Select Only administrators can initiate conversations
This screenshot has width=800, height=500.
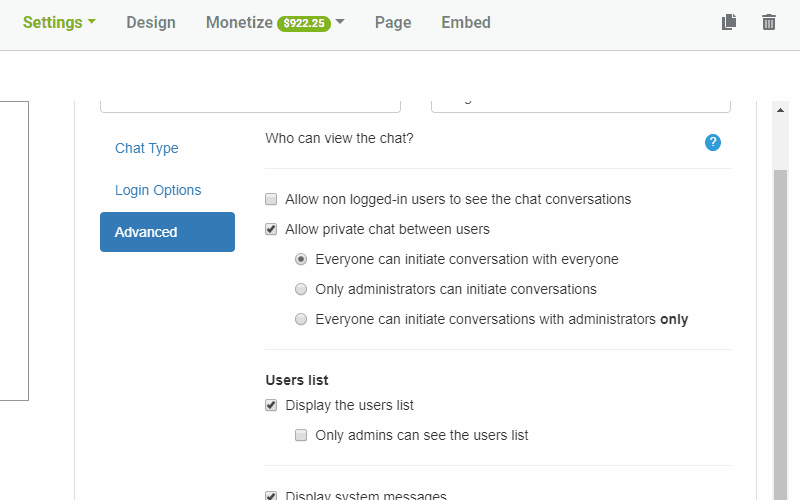(301, 289)
